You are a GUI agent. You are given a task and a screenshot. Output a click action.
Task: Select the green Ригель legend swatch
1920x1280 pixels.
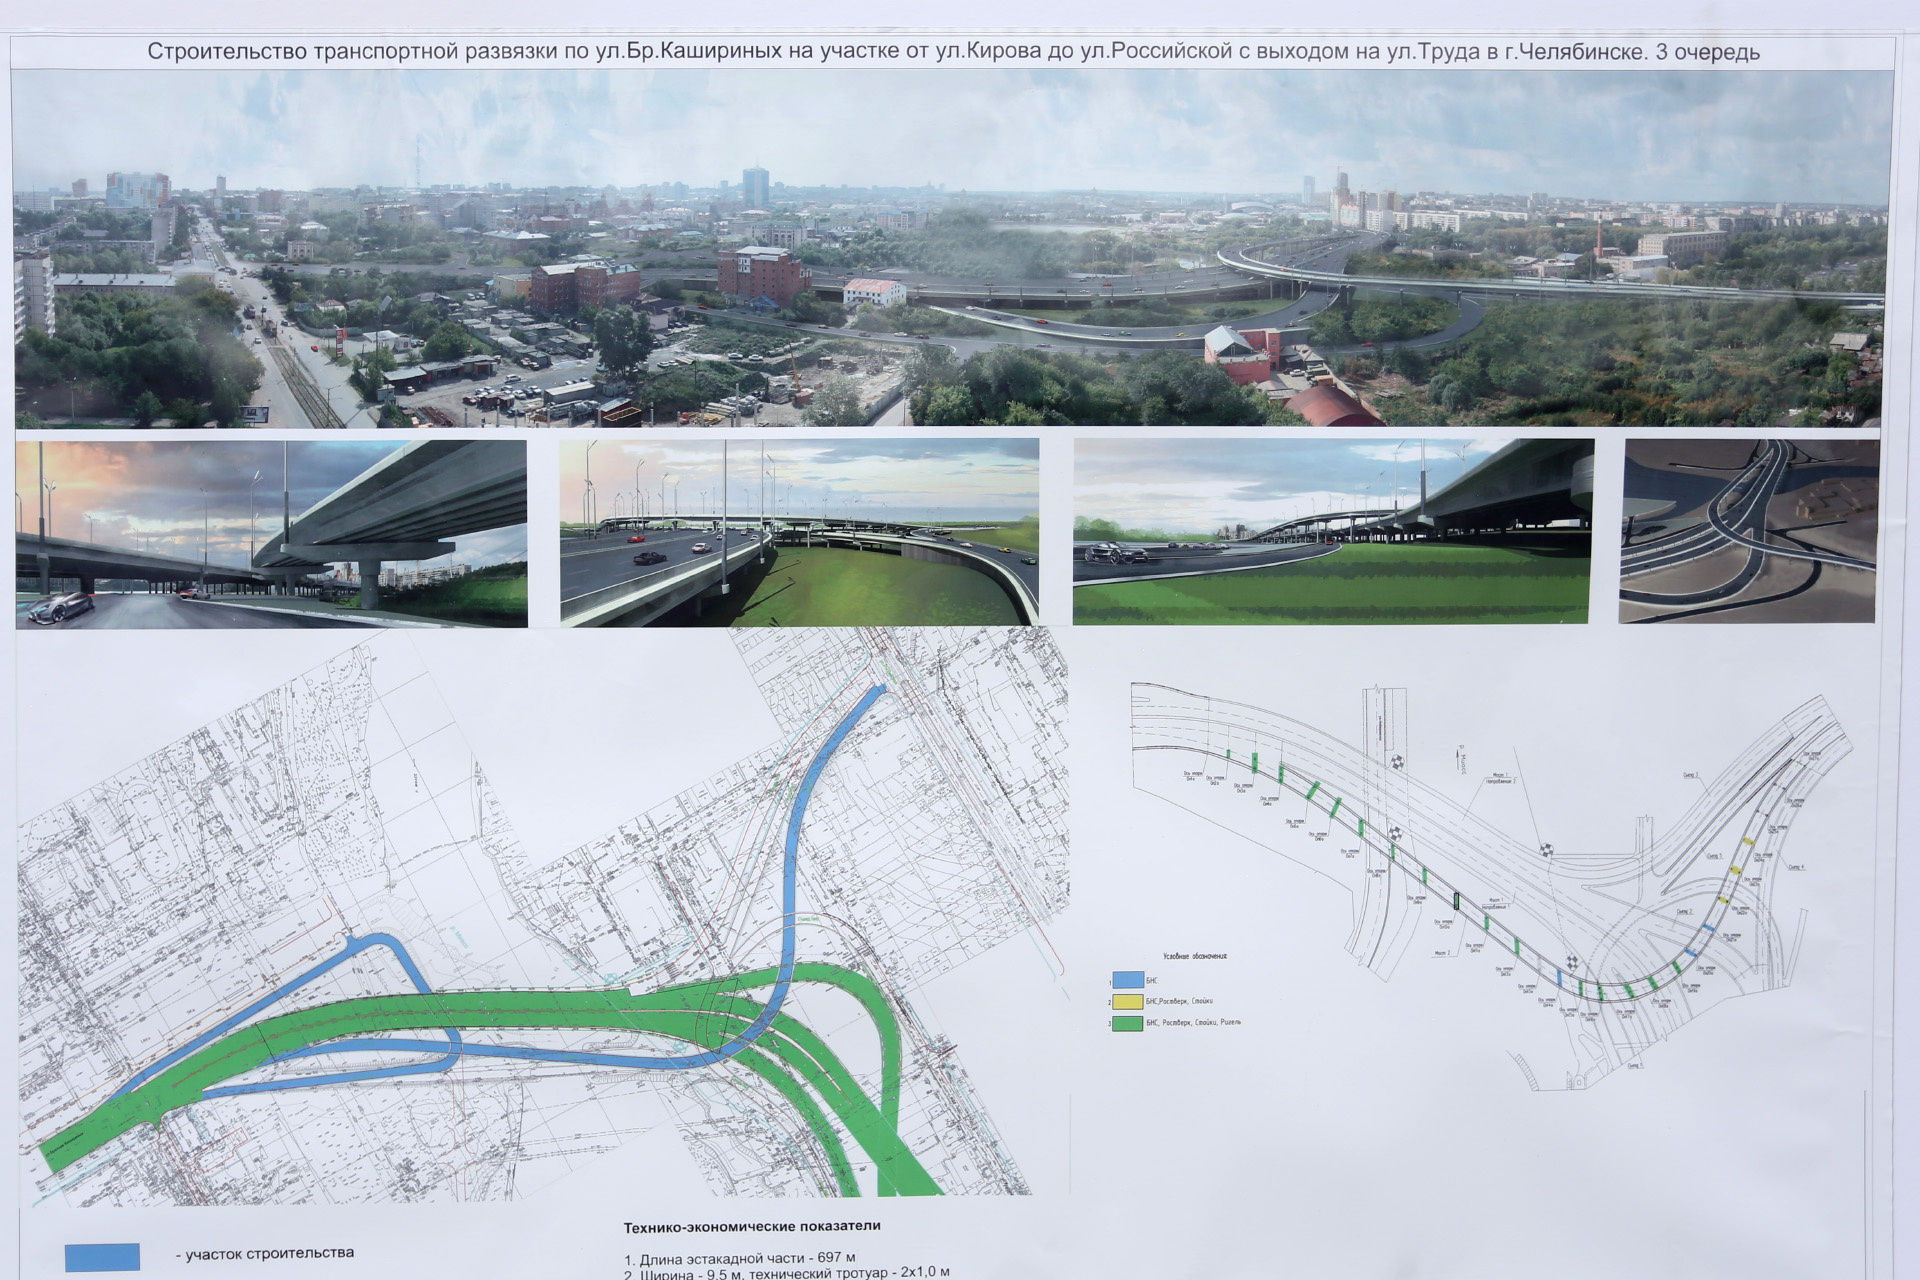1126,1022
